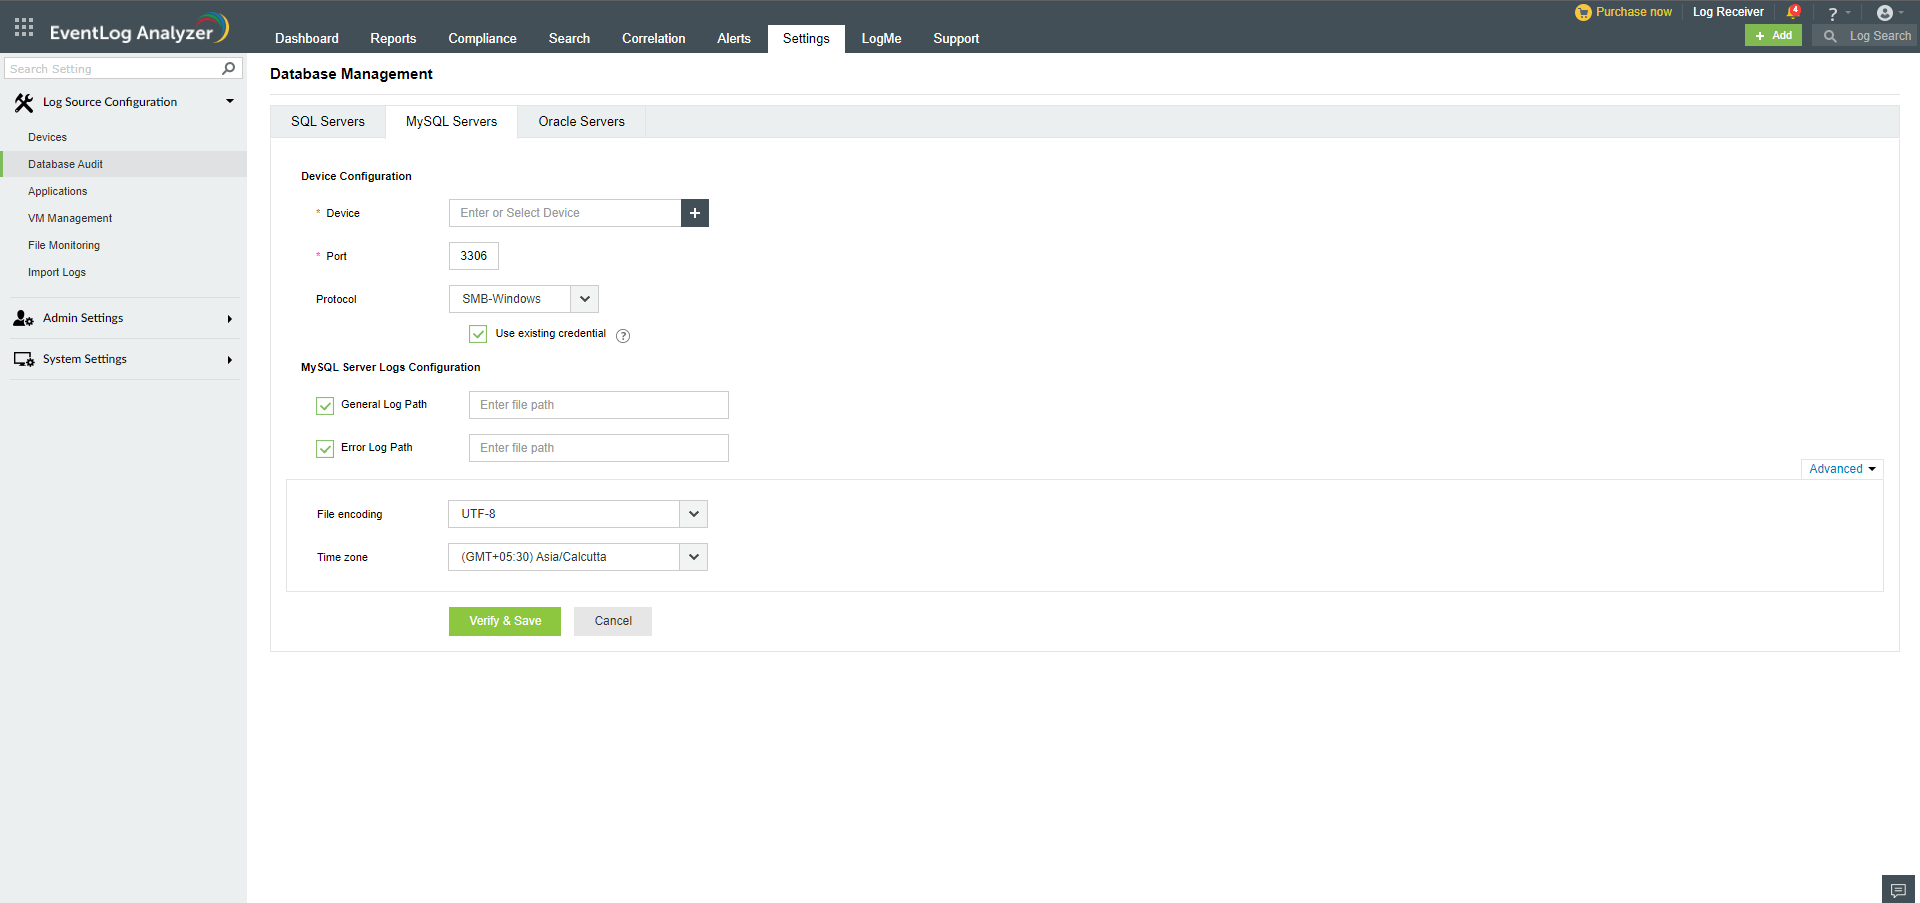
Task: Collapse the Advanced options section
Action: point(1842,469)
